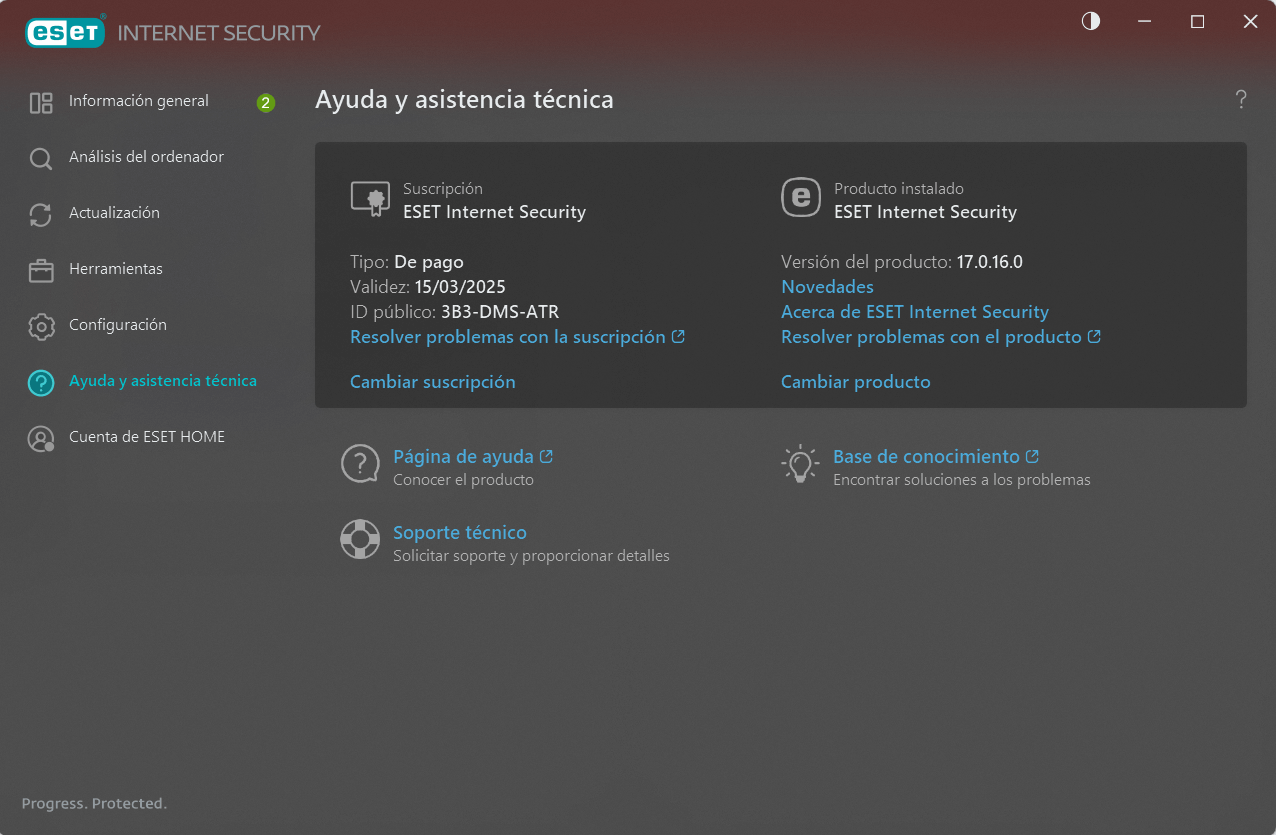Image resolution: width=1276 pixels, height=835 pixels.
Task: Click the help question mark at the page's top right
Action: pos(1241,99)
